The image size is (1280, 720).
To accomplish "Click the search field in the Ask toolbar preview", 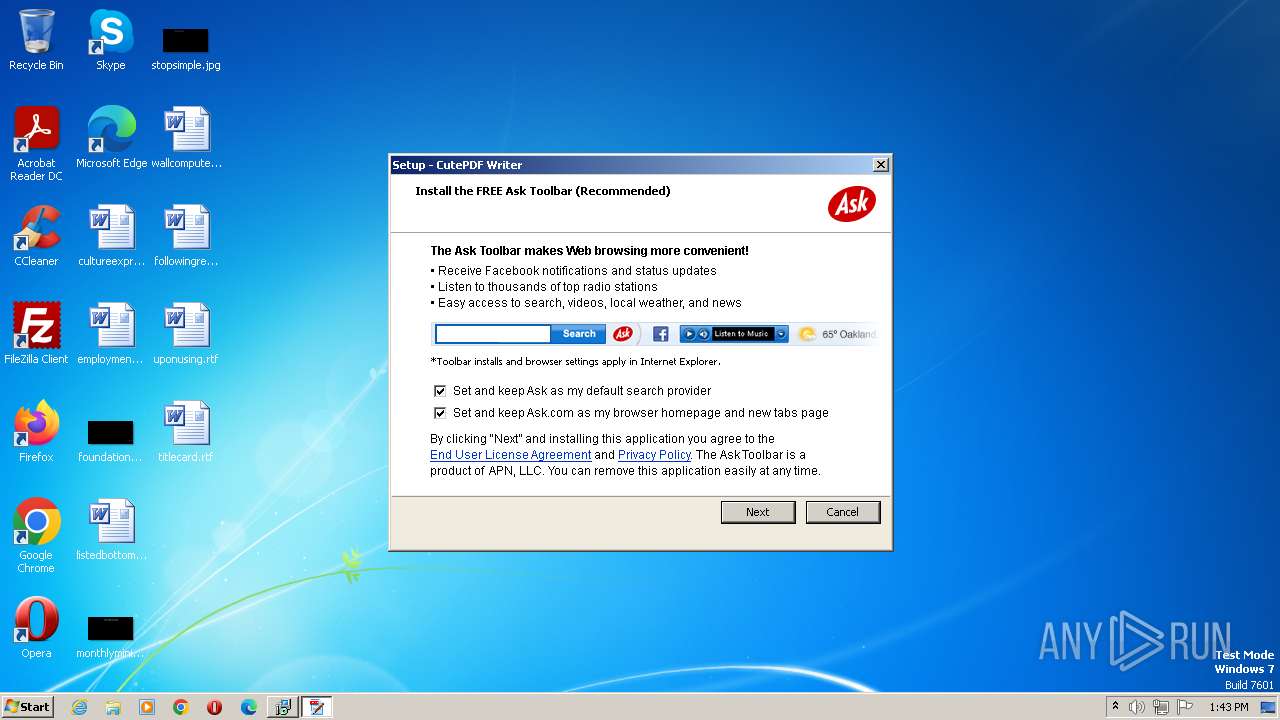I will pos(493,334).
